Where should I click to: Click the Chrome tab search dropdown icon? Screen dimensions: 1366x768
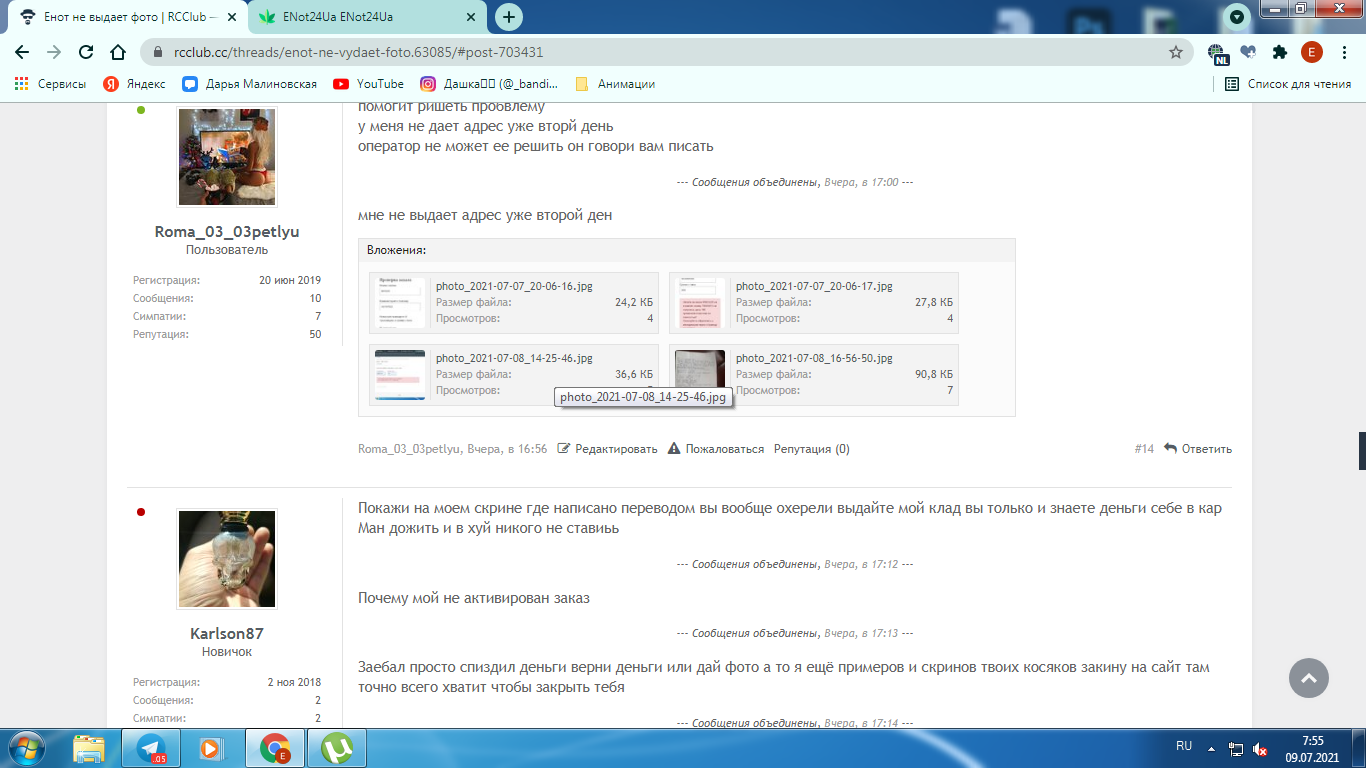click(x=1237, y=16)
